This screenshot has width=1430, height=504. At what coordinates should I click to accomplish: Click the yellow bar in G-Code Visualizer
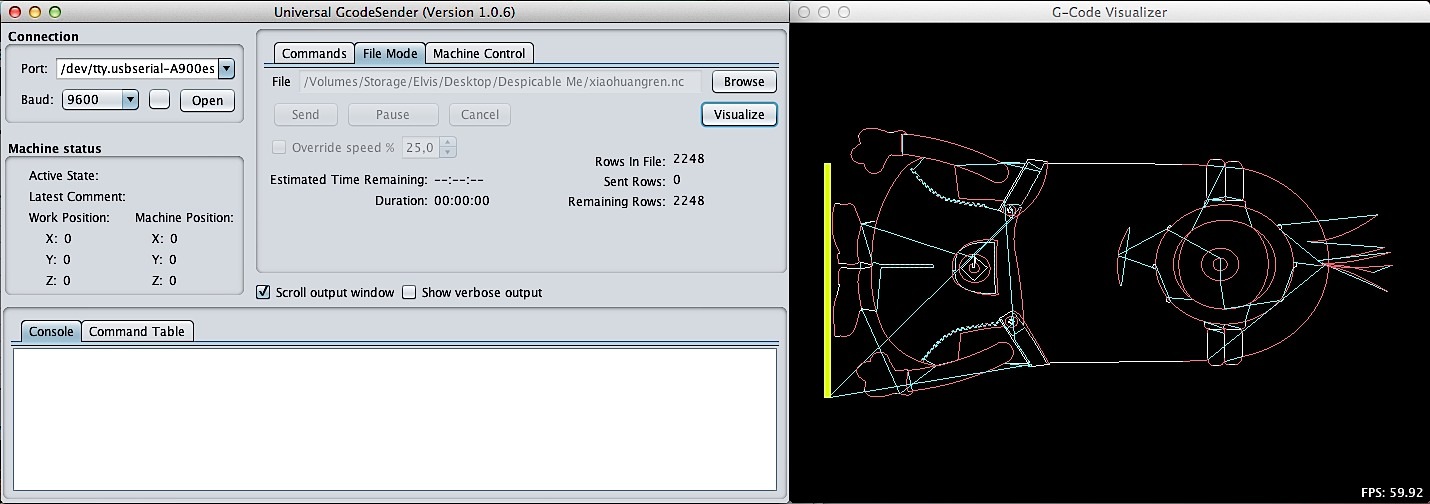tap(828, 280)
